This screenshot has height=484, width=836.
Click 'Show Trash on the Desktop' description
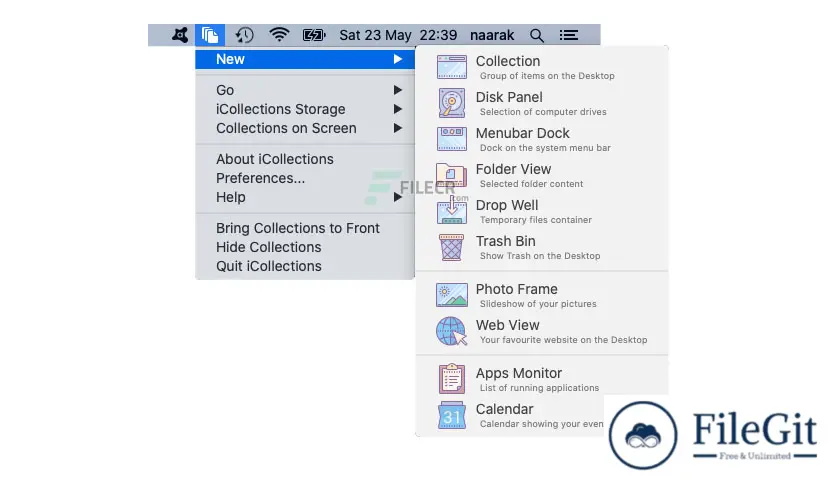point(540,256)
